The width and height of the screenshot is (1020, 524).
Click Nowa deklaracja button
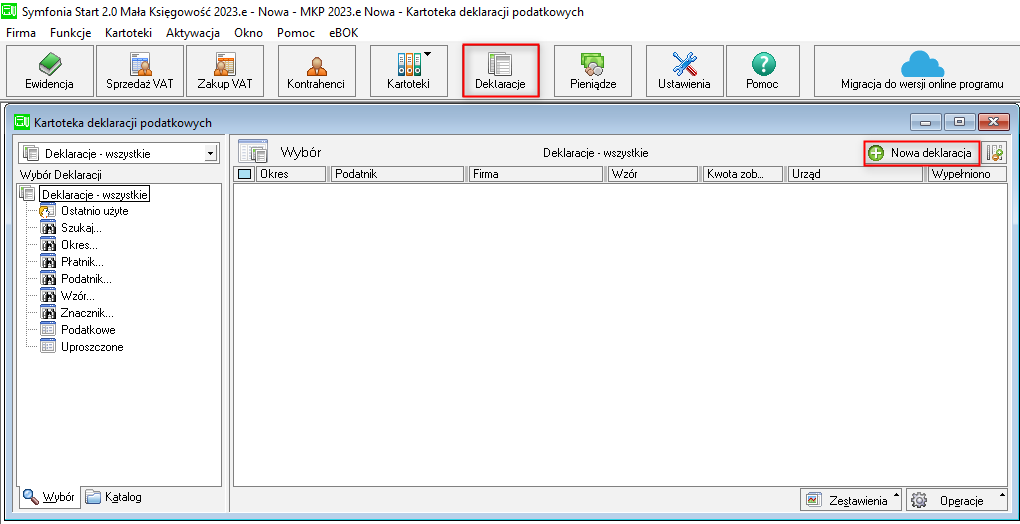tap(922, 153)
